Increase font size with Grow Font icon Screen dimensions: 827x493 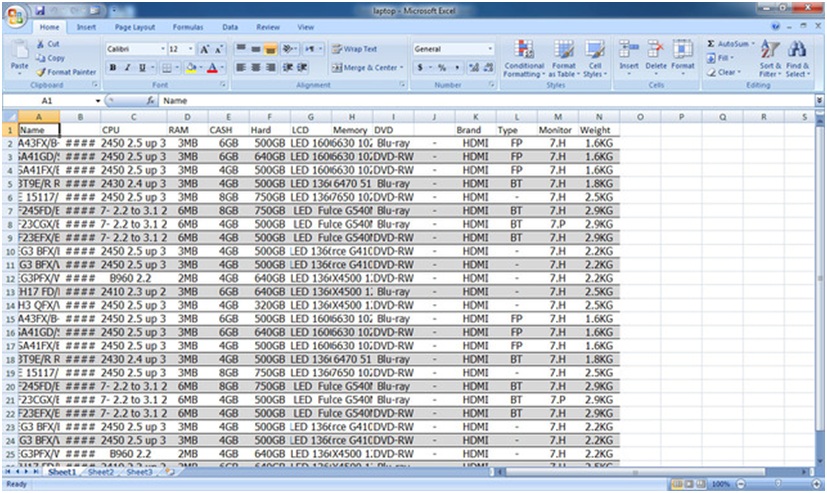[205, 49]
